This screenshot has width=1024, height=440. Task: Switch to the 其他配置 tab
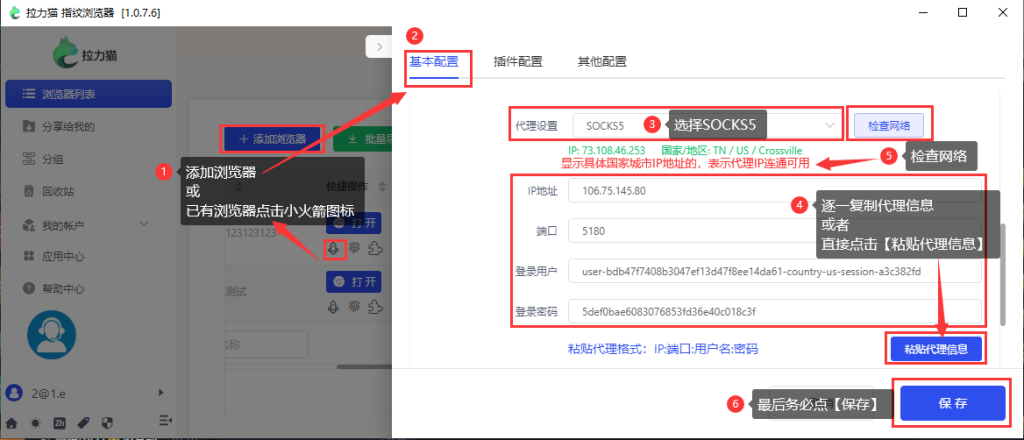point(602,62)
